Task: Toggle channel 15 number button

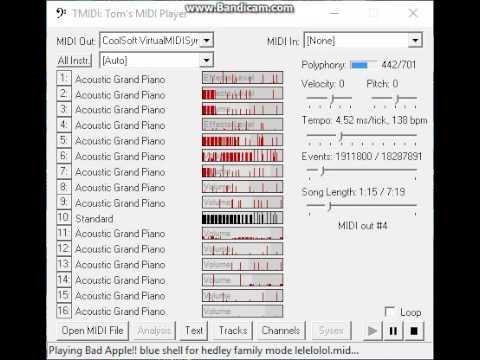Action: (64, 295)
